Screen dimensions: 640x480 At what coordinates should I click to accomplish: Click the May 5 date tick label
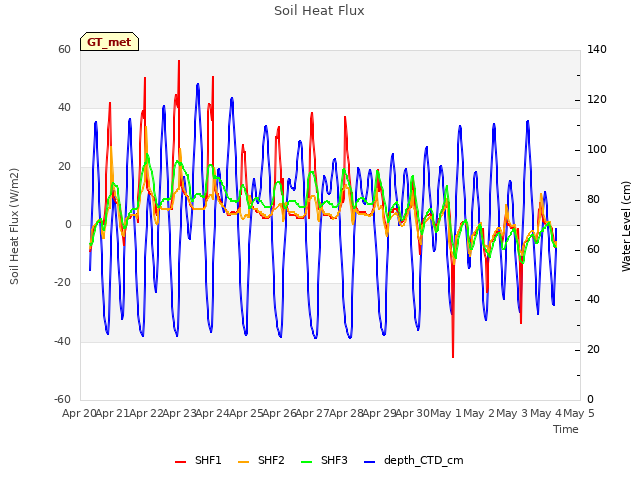point(579,413)
